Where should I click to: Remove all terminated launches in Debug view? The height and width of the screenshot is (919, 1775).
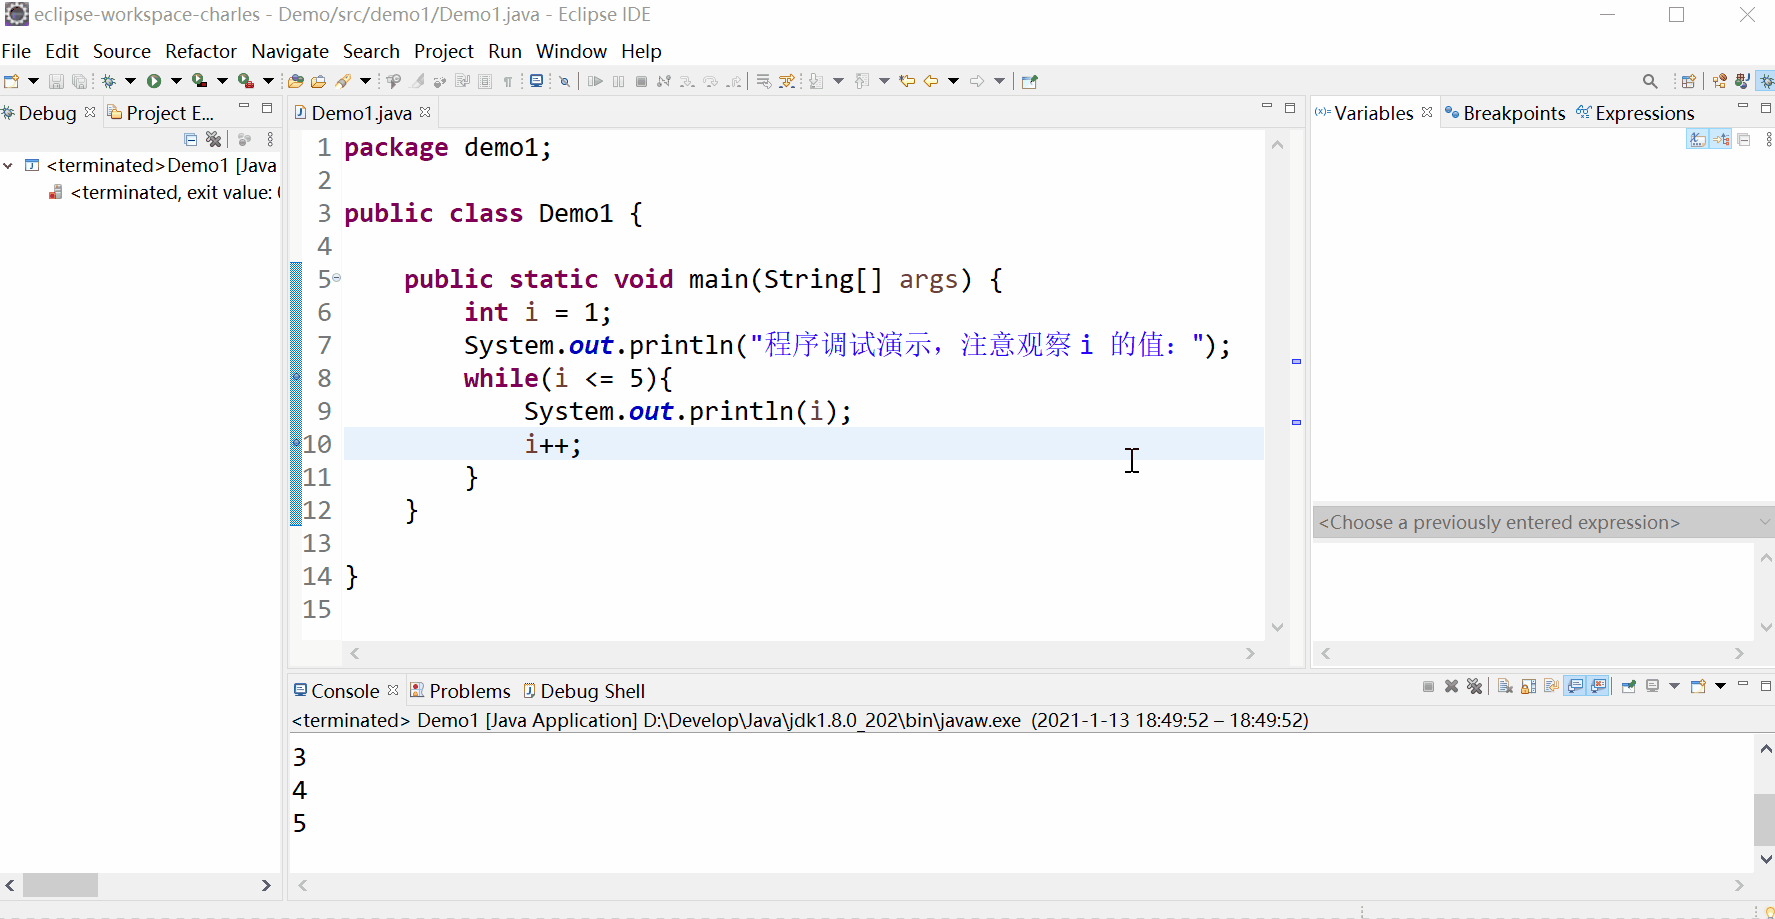point(213,139)
